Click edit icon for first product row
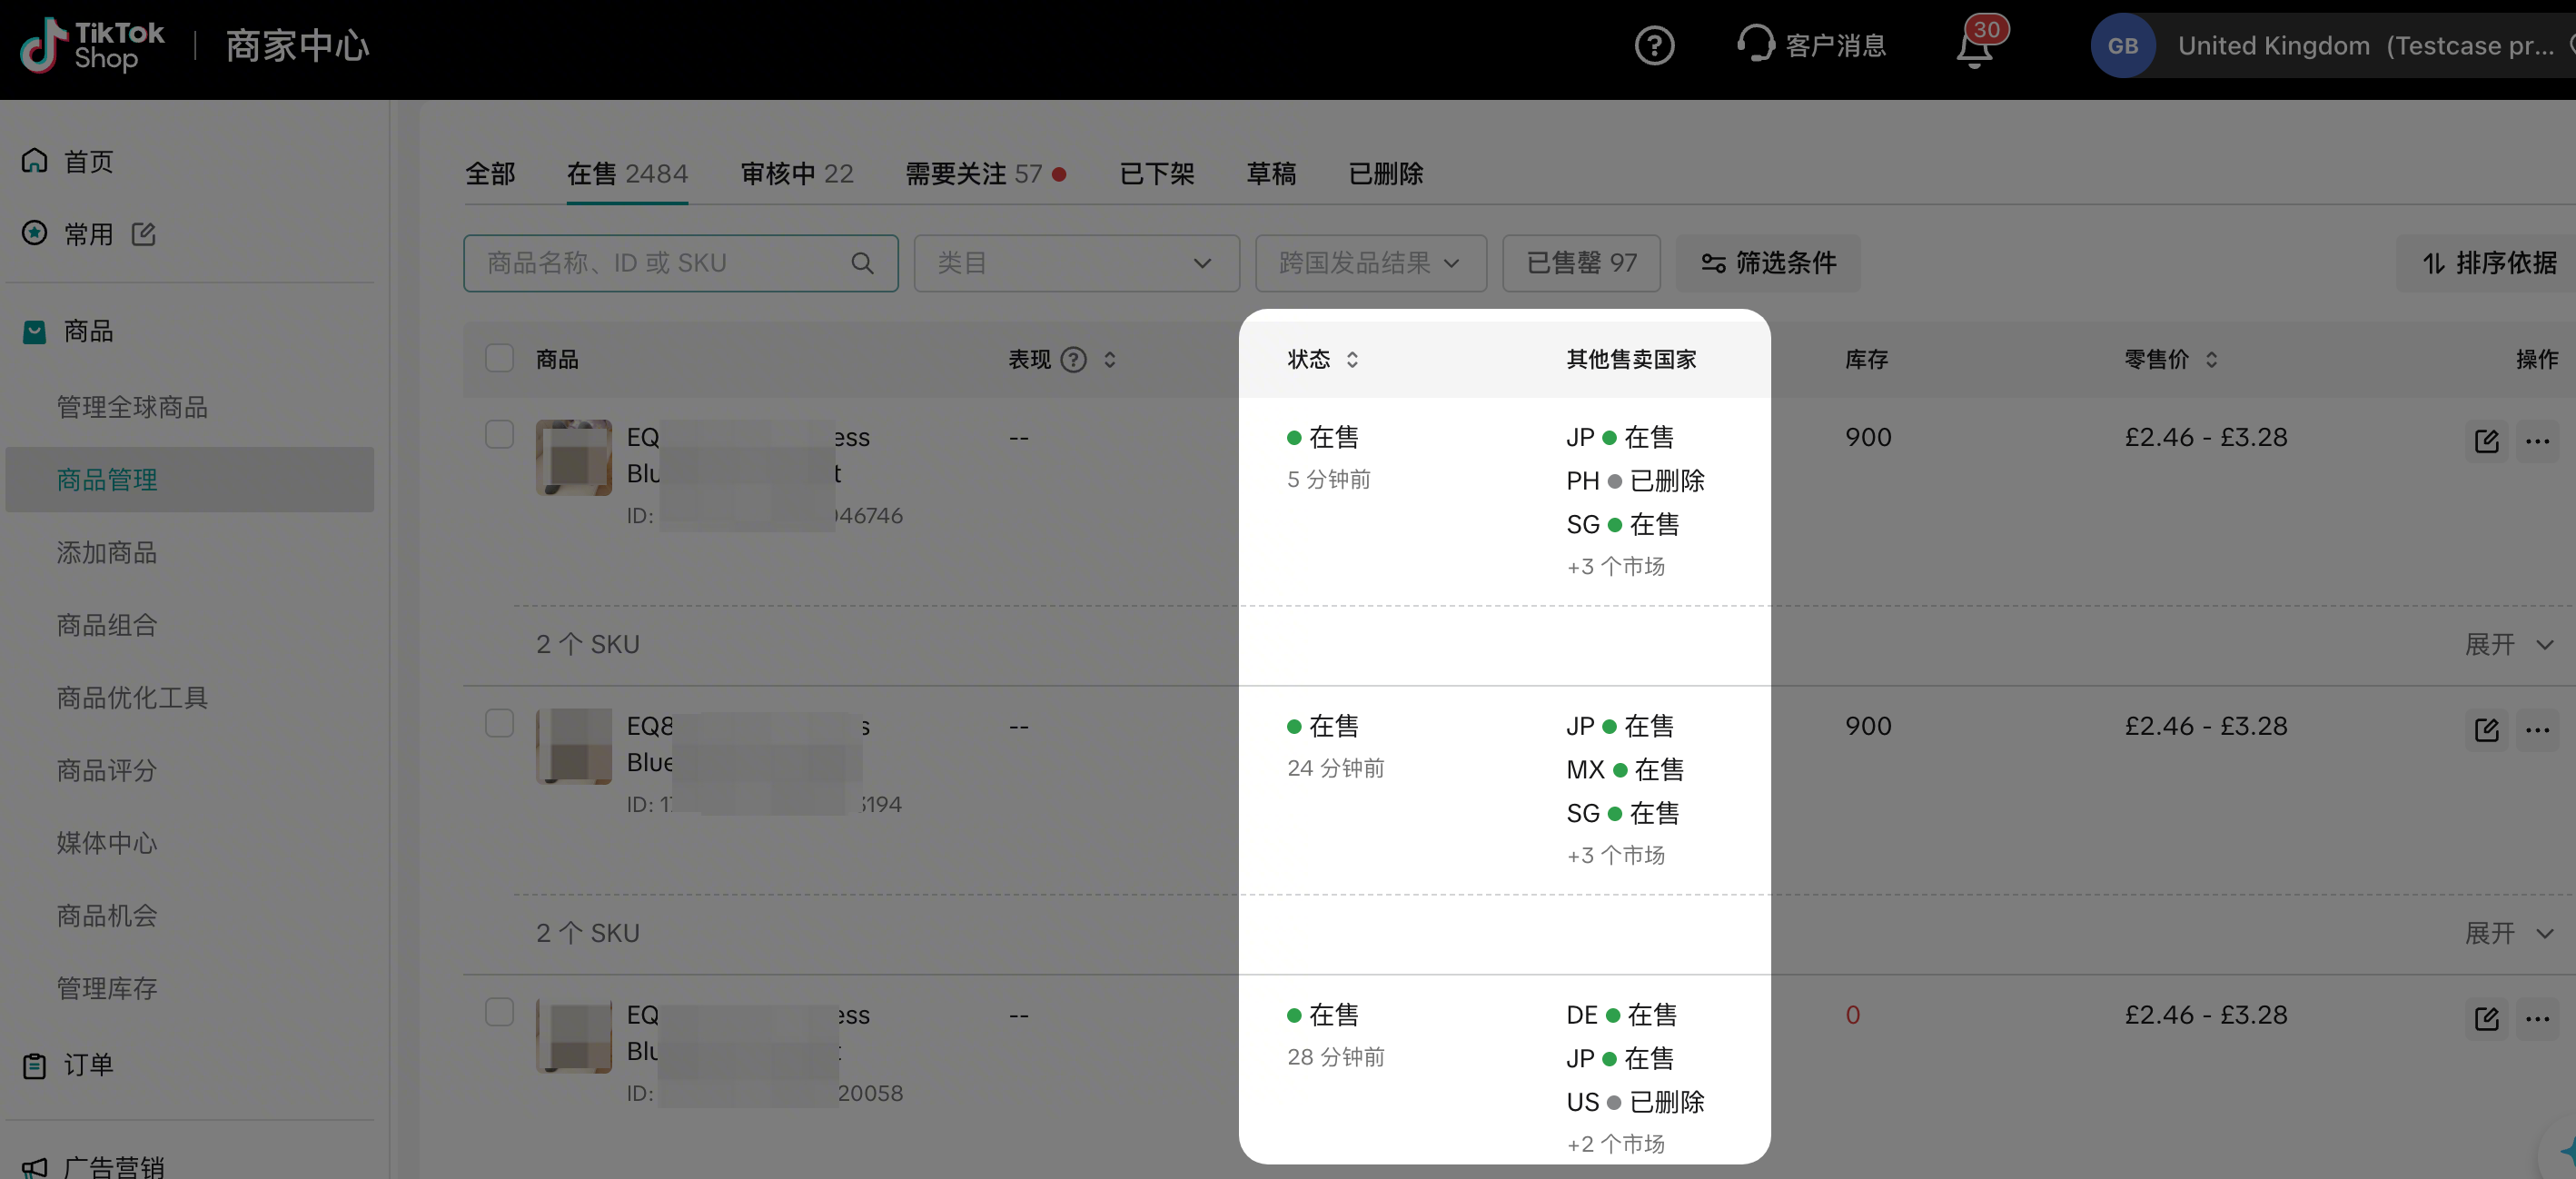This screenshot has height=1179, width=2576. coord(2486,441)
